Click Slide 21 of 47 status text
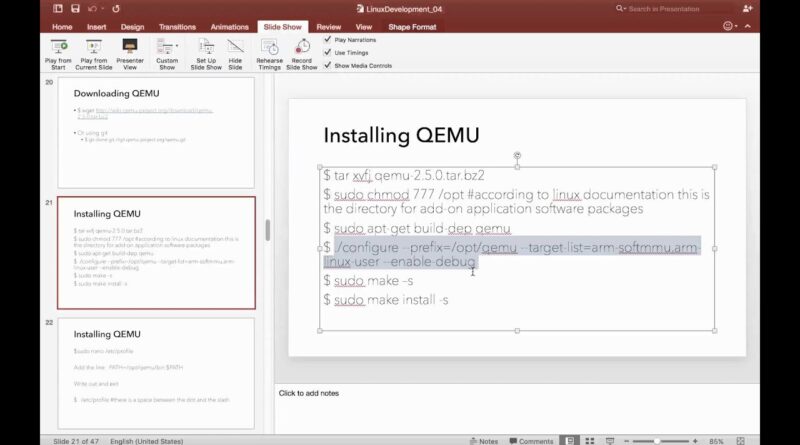Screen dimensions: 800x445 [x=76, y=441]
